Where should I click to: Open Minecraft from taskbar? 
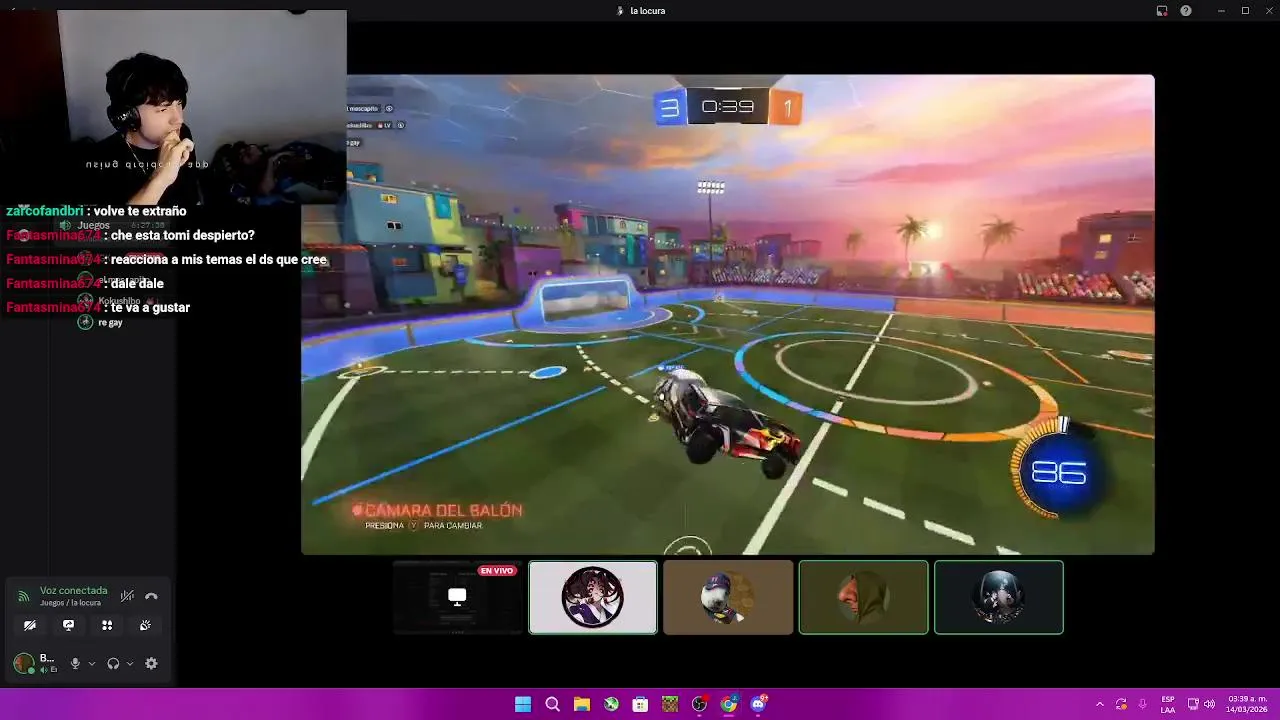coord(670,704)
